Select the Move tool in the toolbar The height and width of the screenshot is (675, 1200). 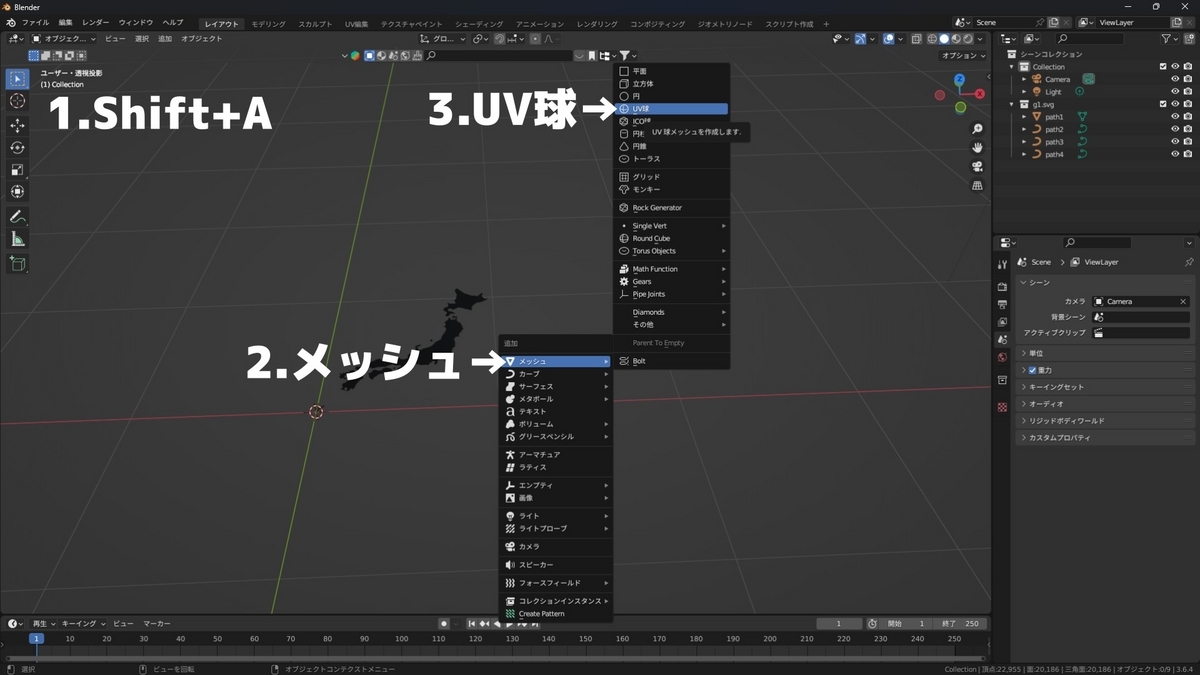[x=16, y=124]
